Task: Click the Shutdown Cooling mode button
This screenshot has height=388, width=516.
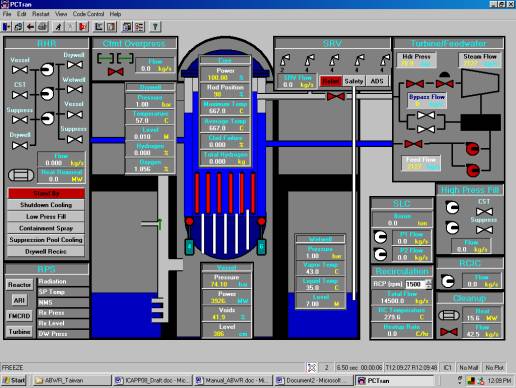Action: coord(46,205)
